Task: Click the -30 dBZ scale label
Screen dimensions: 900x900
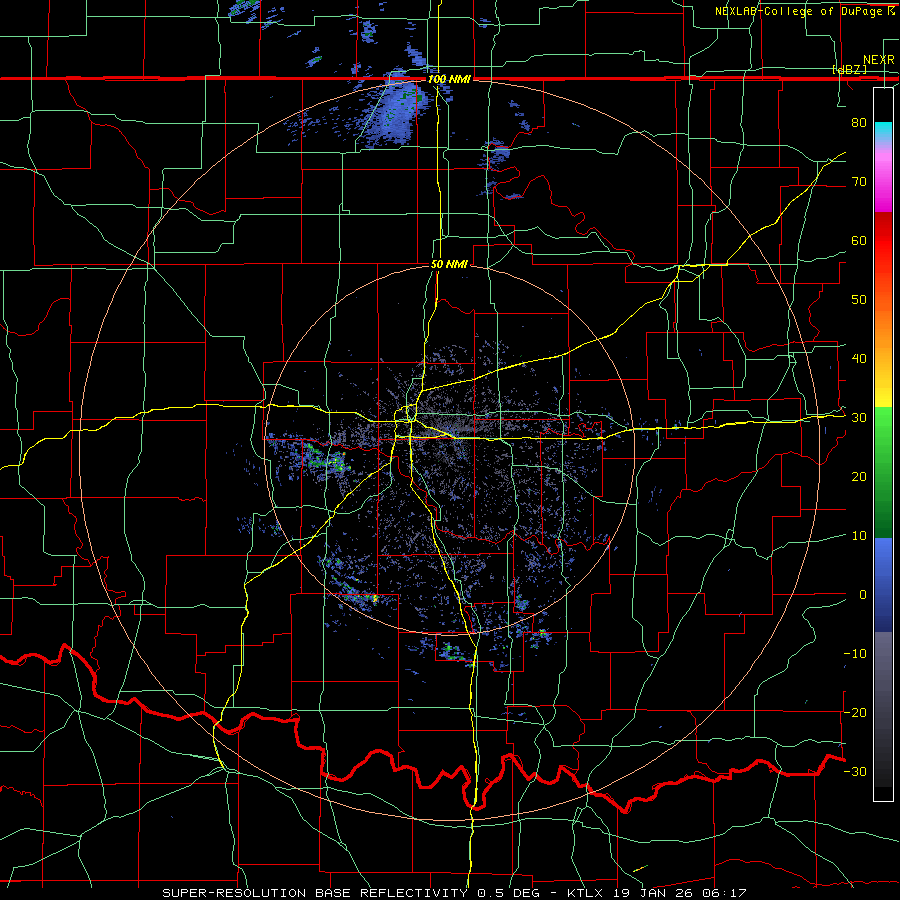Action: [855, 772]
